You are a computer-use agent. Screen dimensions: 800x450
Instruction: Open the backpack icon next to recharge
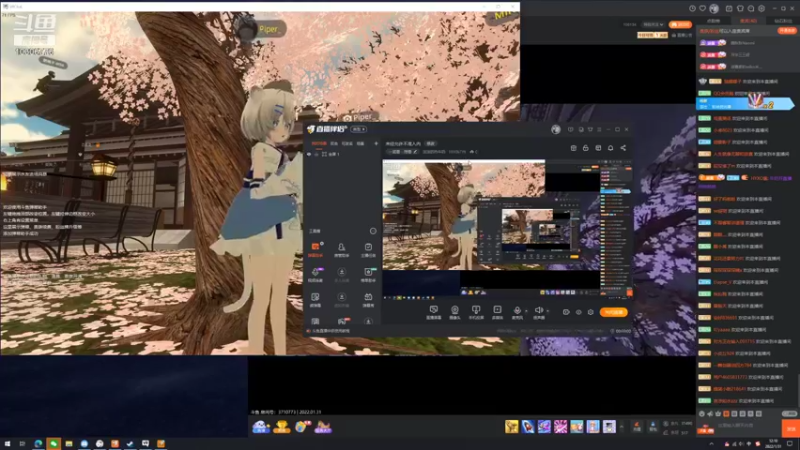pyautogui.click(x=653, y=426)
